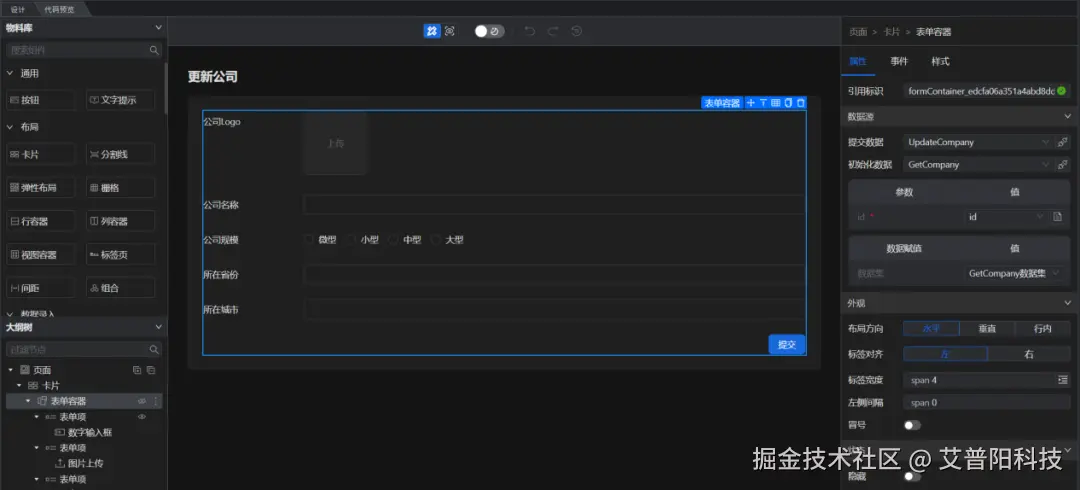
Task: Pick the 列容器 component from 物料库
Action: tap(121, 221)
